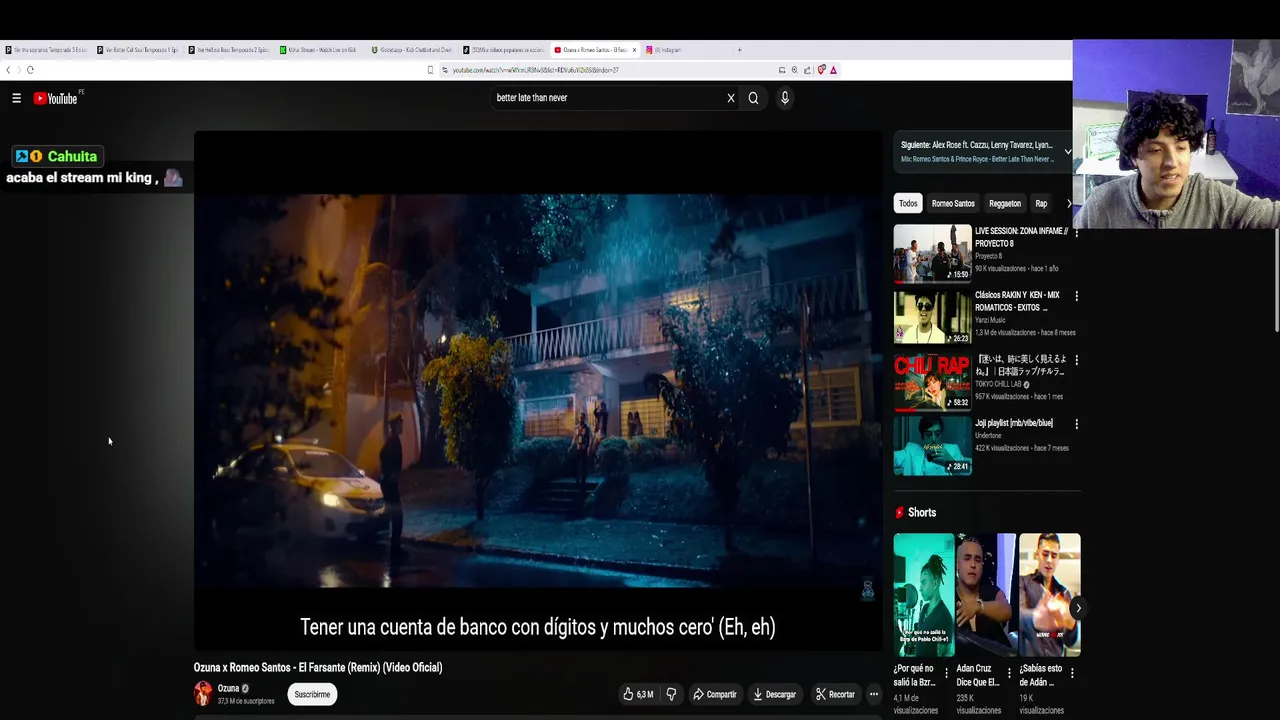Open options for Joji playlist video
This screenshot has height=720, width=1280.
coord(1076,424)
